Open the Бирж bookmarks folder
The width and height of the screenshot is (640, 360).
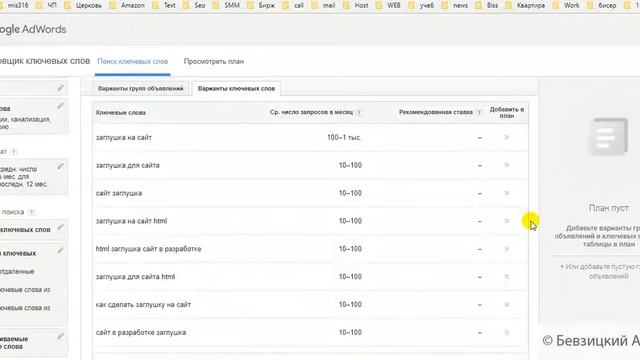(x=262, y=5)
